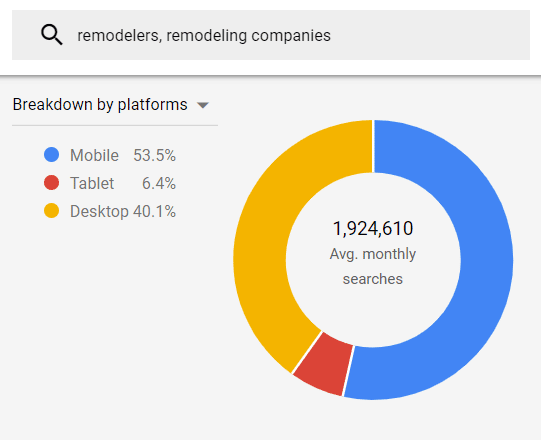Click the Mobile 53.5% value
The image size is (541, 440).
[155, 155]
